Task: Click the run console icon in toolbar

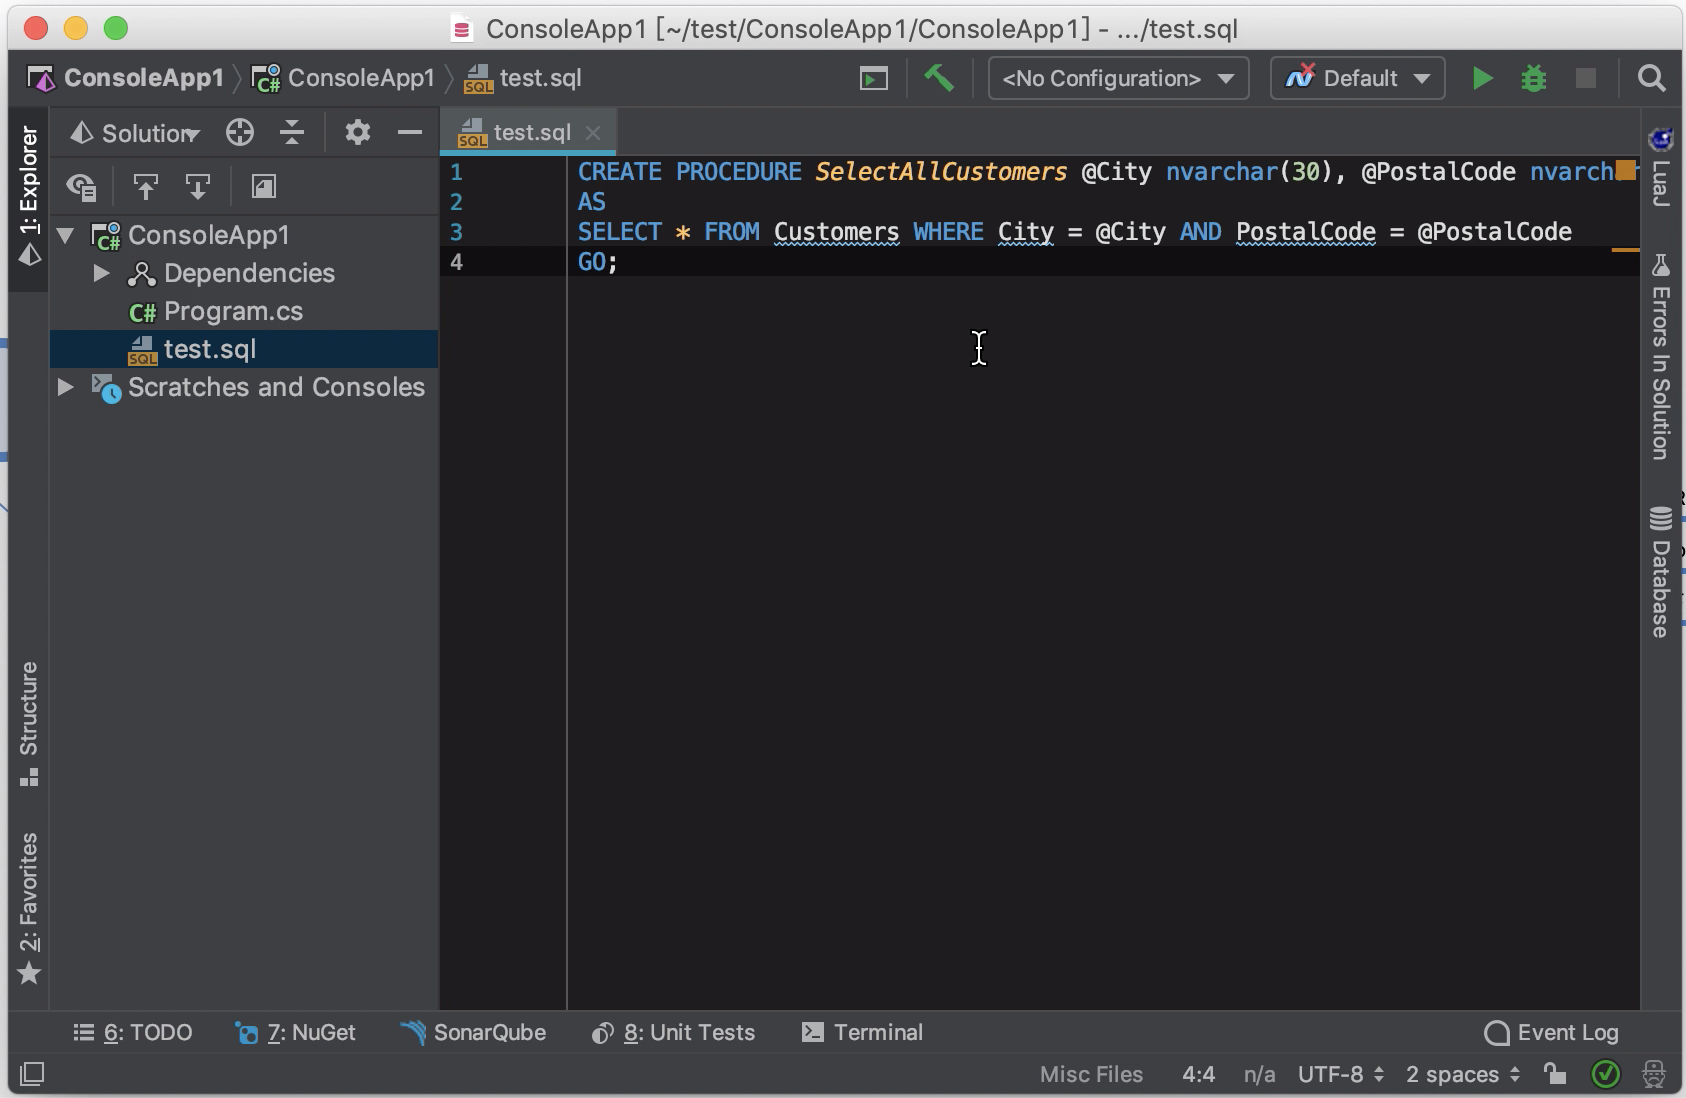Action: click(x=874, y=78)
